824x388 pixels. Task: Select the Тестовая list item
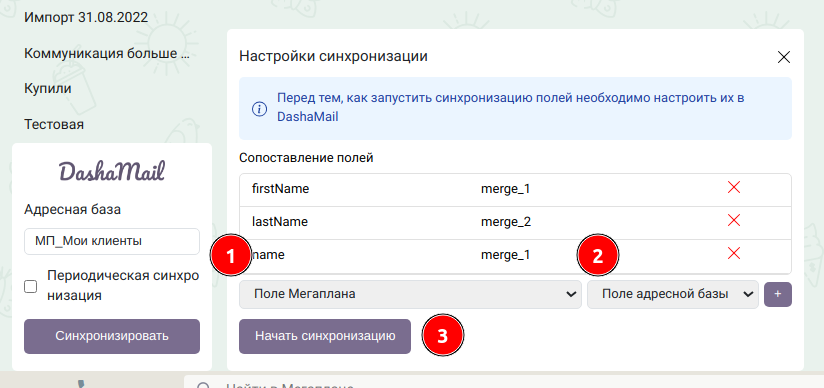(x=54, y=125)
